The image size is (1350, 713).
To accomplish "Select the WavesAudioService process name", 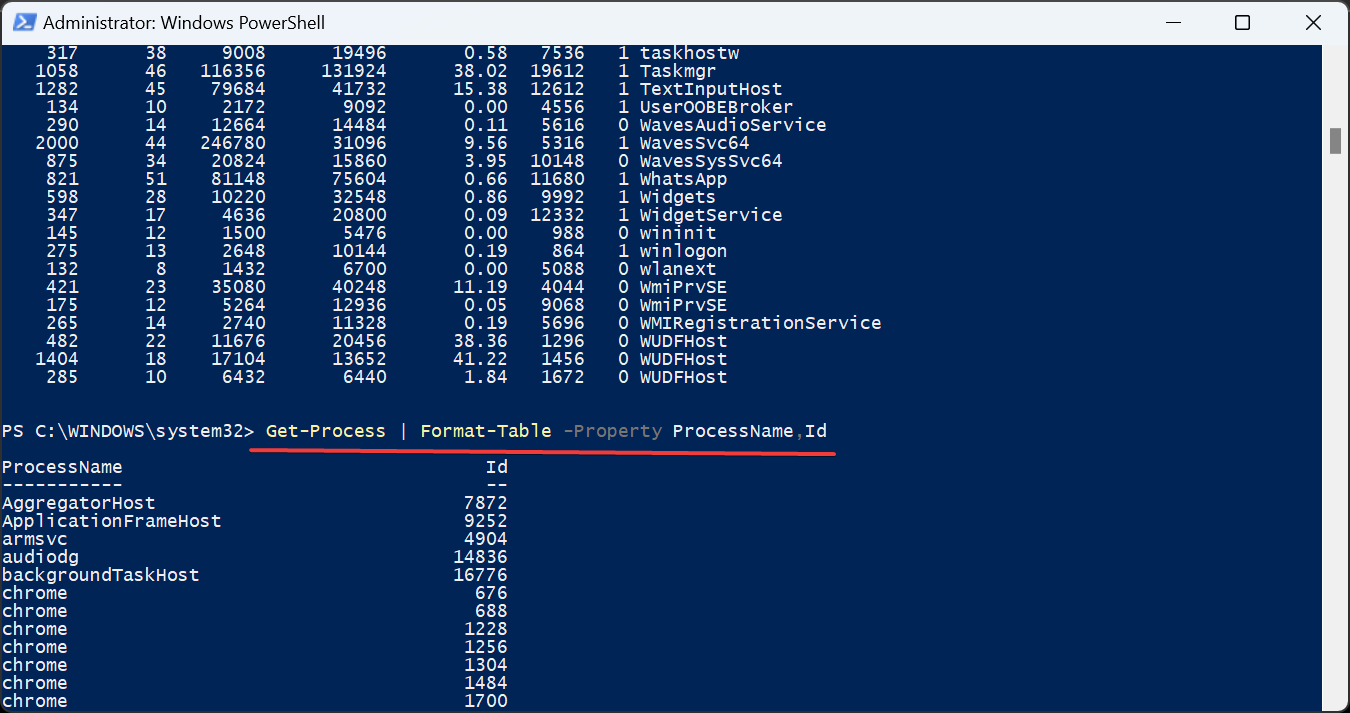I will (x=734, y=125).
